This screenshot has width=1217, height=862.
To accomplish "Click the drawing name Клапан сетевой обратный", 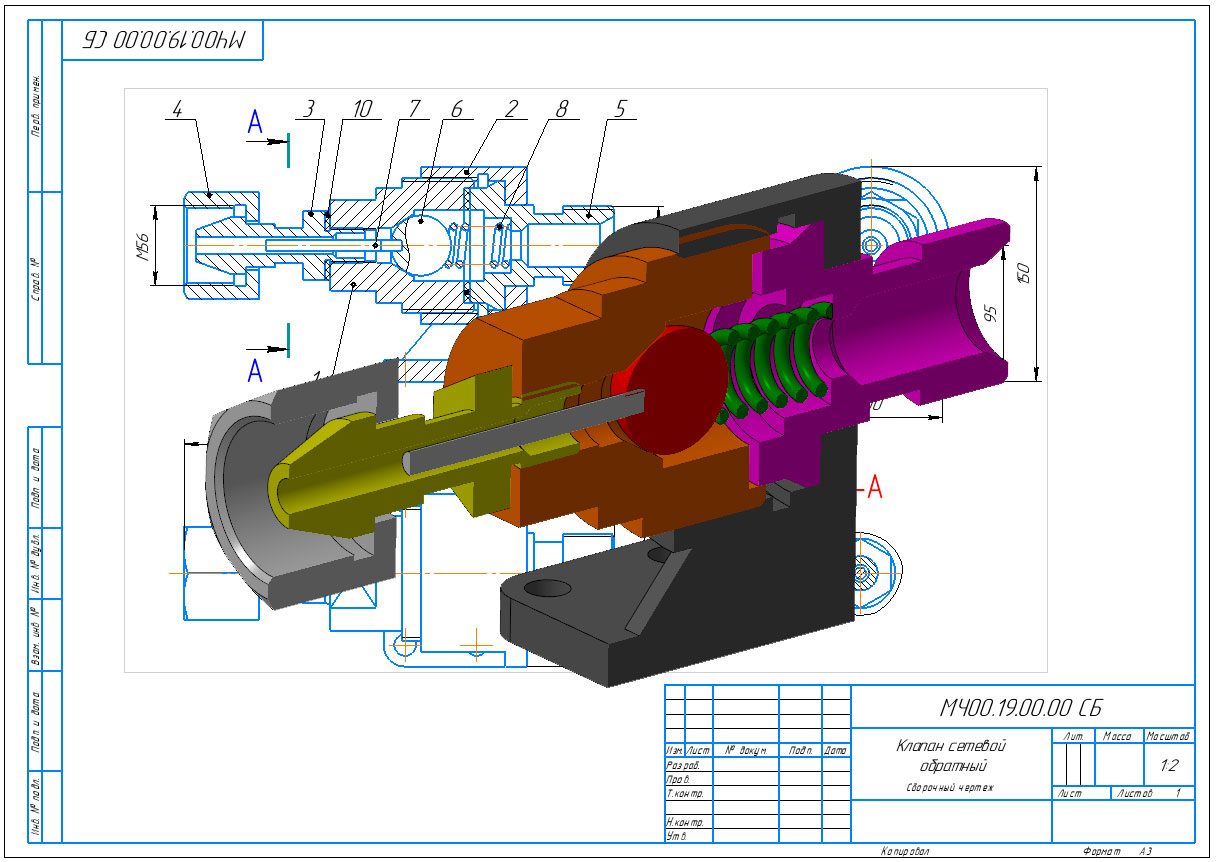I will tap(951, 755).
